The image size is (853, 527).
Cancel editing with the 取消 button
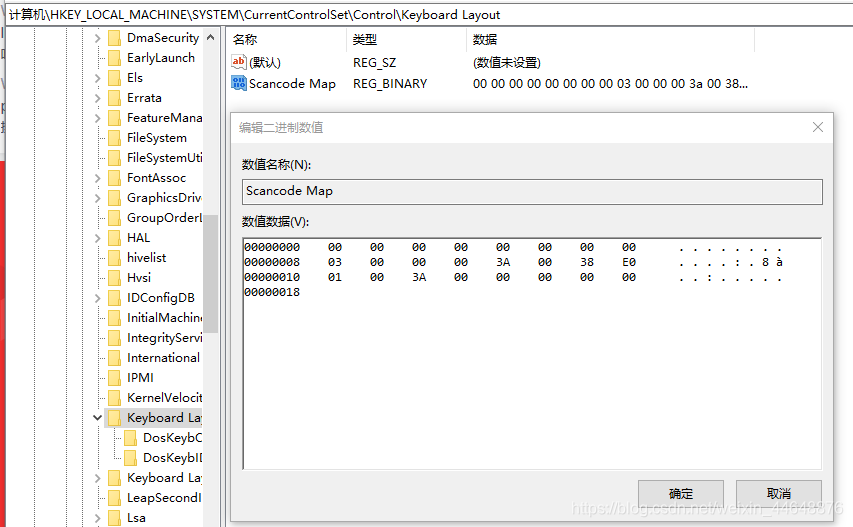tap(778, 494)
